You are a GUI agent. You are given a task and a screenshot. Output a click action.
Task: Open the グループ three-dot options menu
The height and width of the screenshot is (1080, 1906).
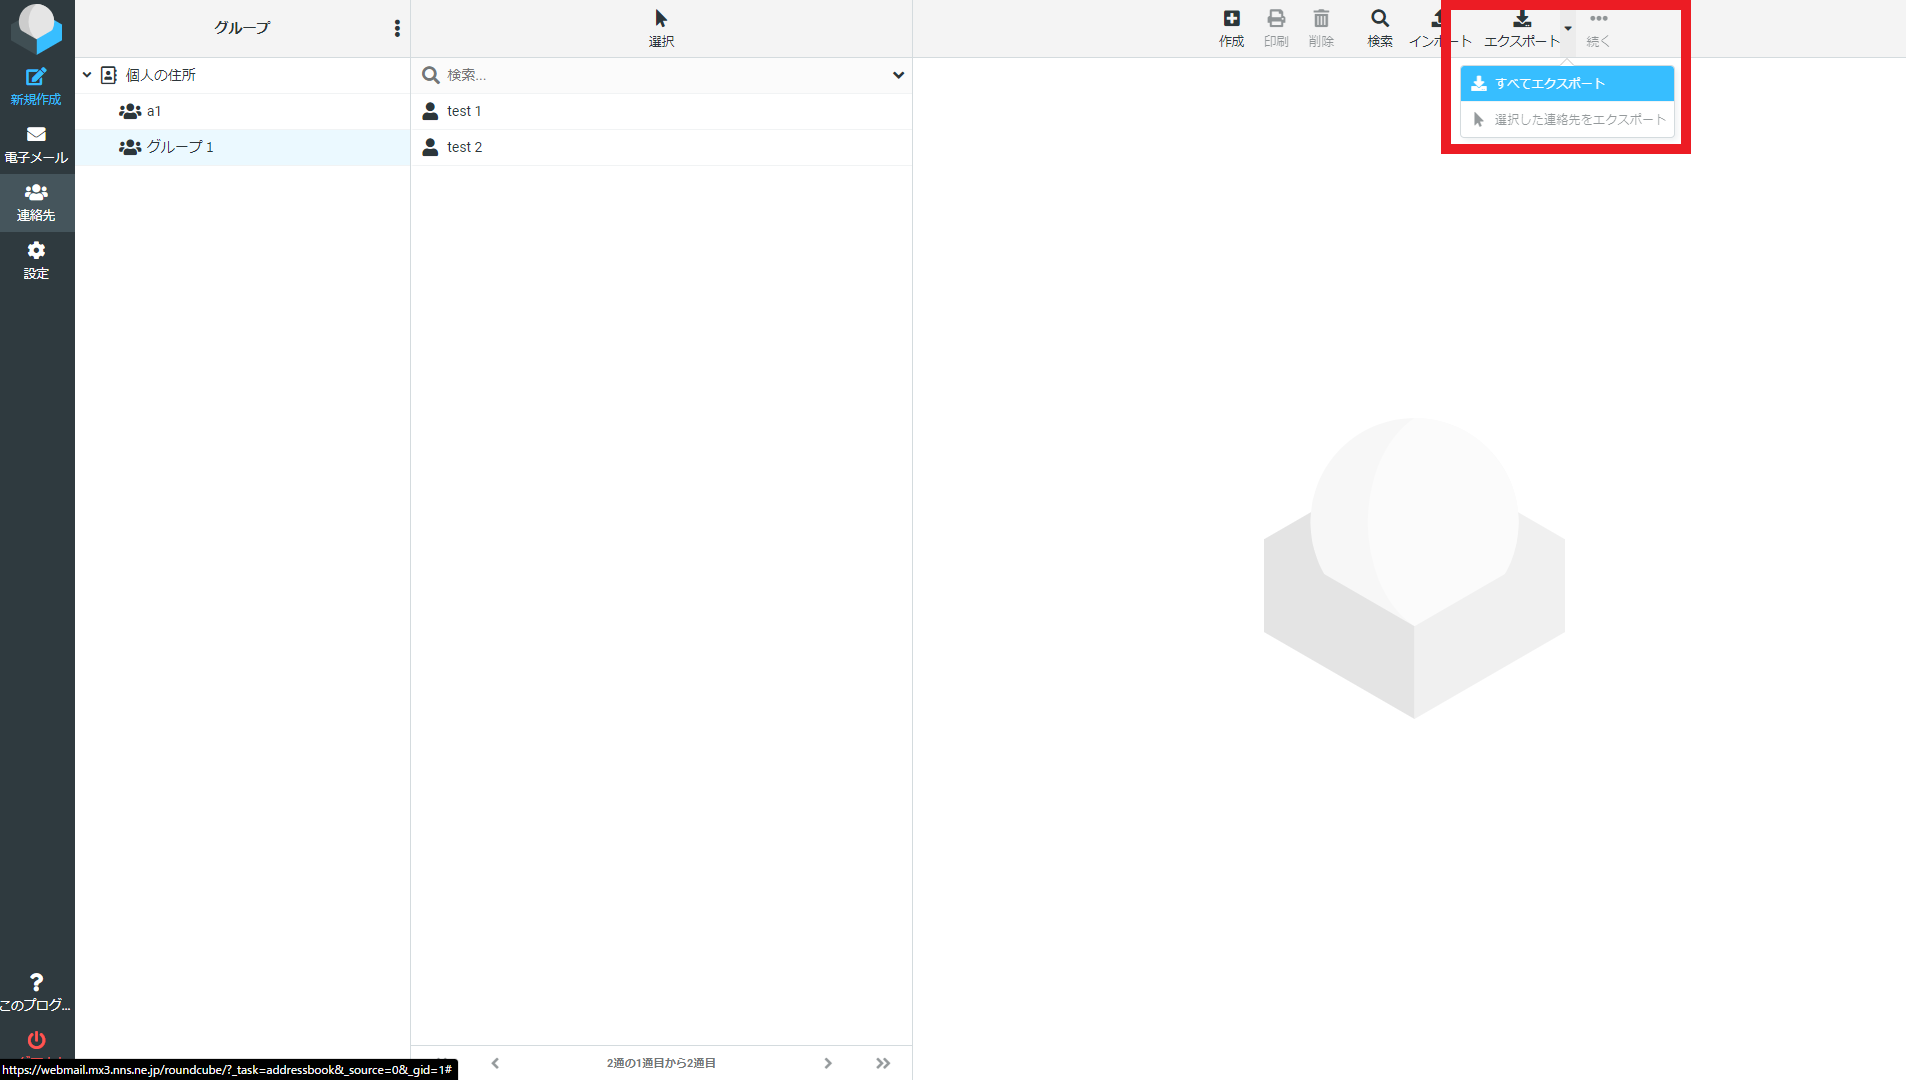[397, 28]
